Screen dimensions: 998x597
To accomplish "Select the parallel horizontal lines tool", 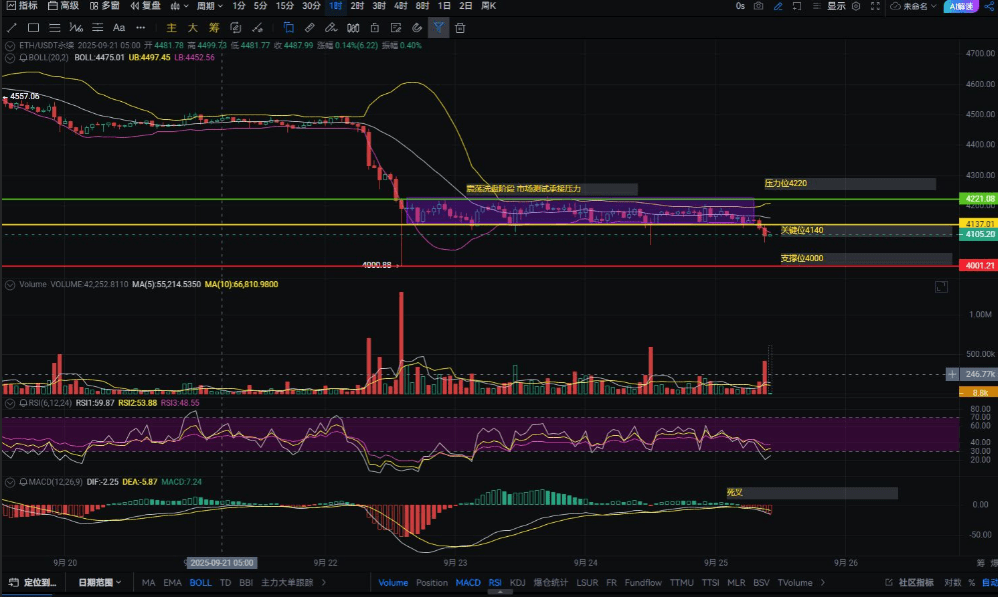I will pos(55,28).
